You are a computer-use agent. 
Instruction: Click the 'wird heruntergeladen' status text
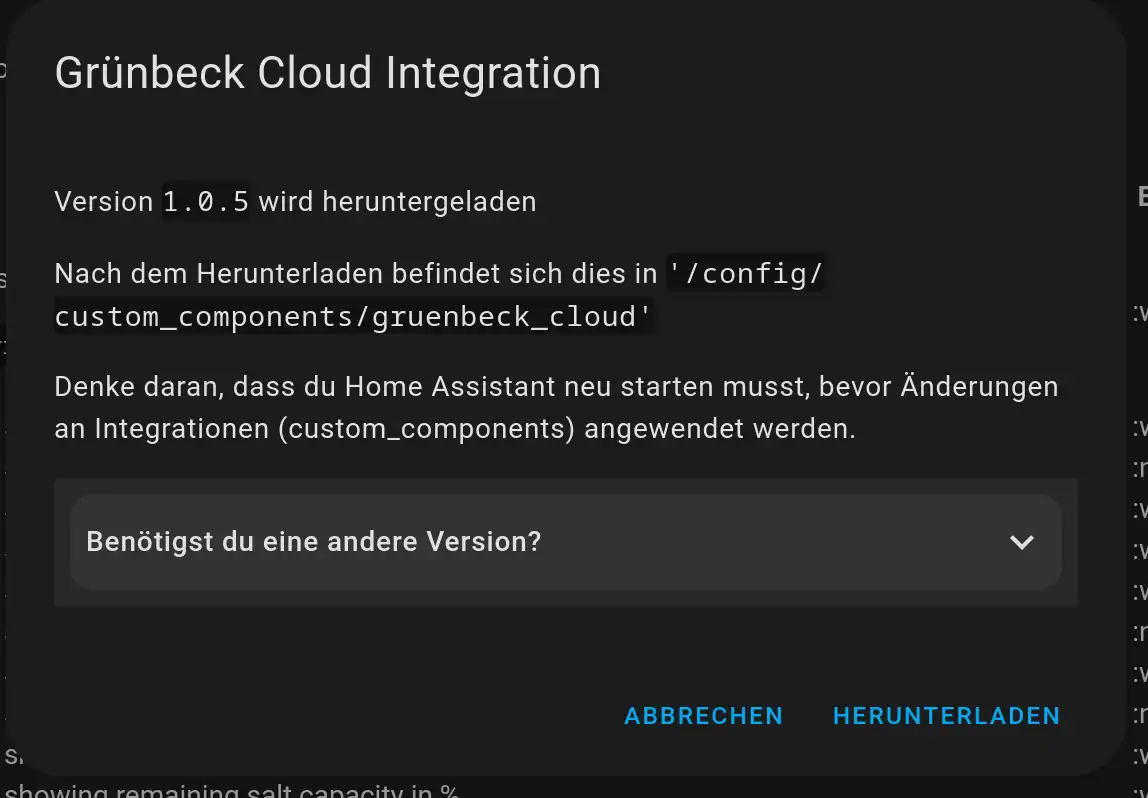tap(398, 201)
